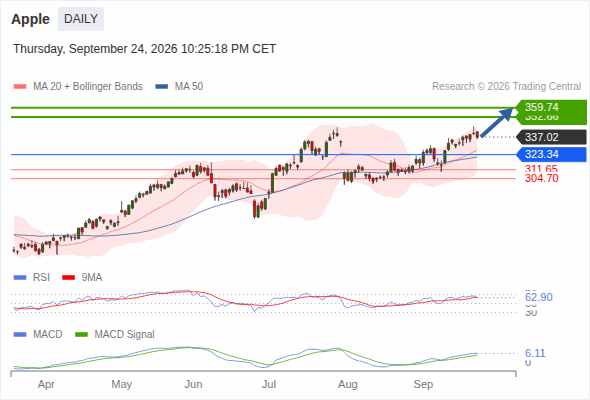Click the Jun axis label
The image size is (590, 400).
(193, 384)
